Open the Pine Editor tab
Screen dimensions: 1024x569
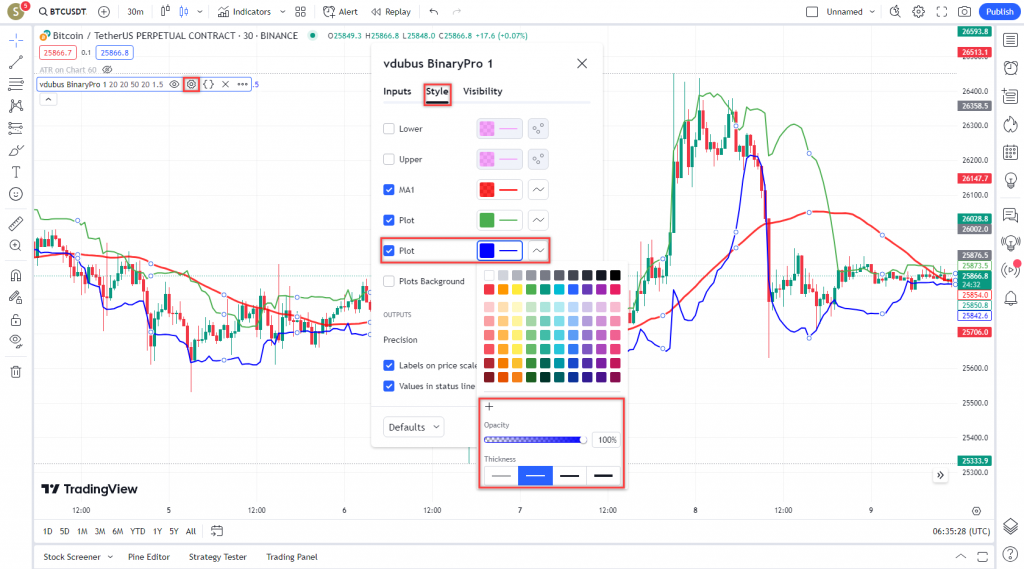pos(149,557)
